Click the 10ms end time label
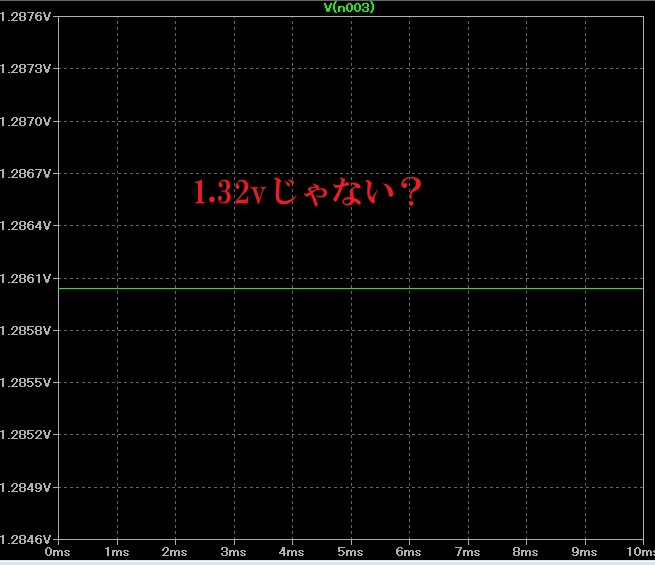The image size is (655, 565). pyautogui.click(x=636, y=552)
